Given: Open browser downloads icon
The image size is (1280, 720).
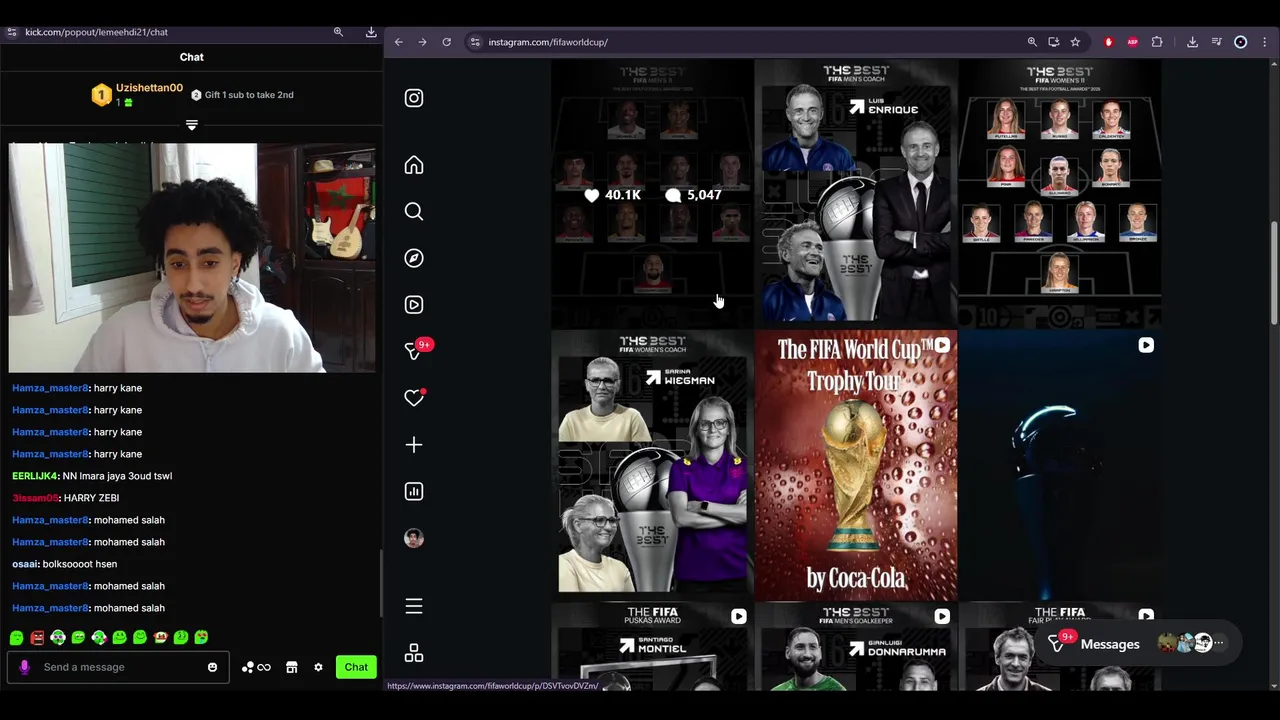Looking at the screenshot, I should click(1192, 42).
